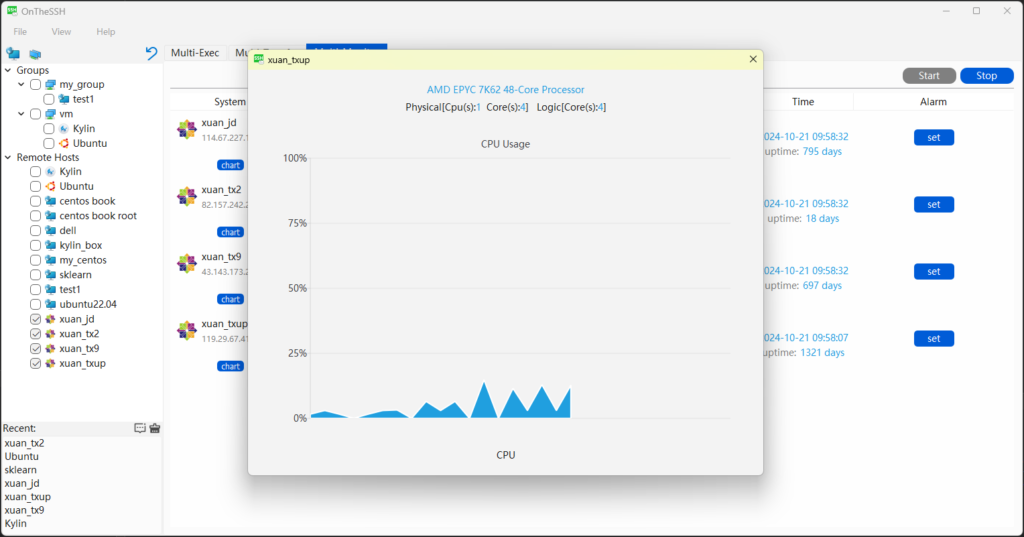
Task: Click the refresh arrow above host tree
Action: pos(151,53)
